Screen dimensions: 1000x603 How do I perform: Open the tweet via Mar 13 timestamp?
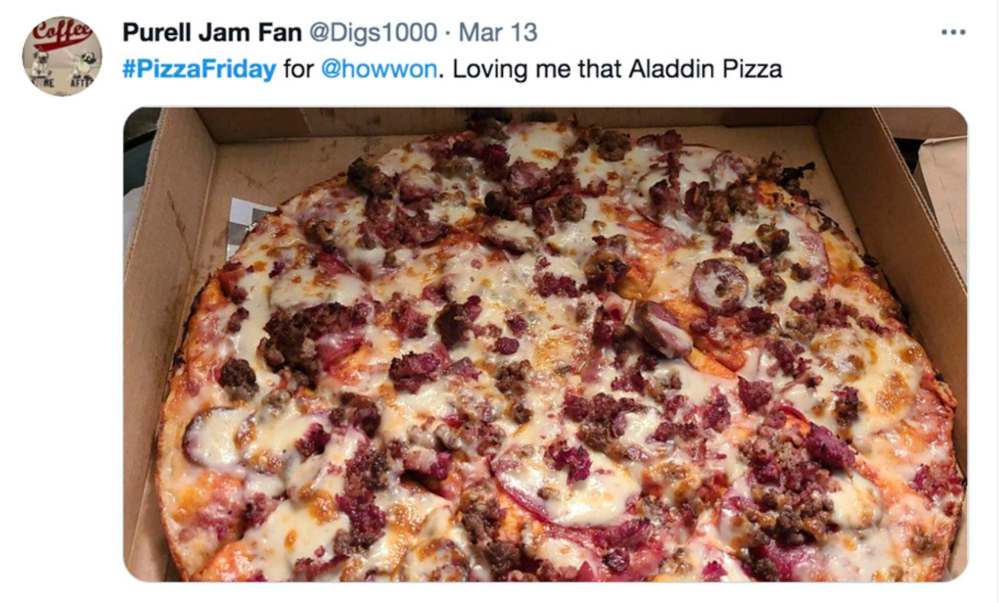498,32
